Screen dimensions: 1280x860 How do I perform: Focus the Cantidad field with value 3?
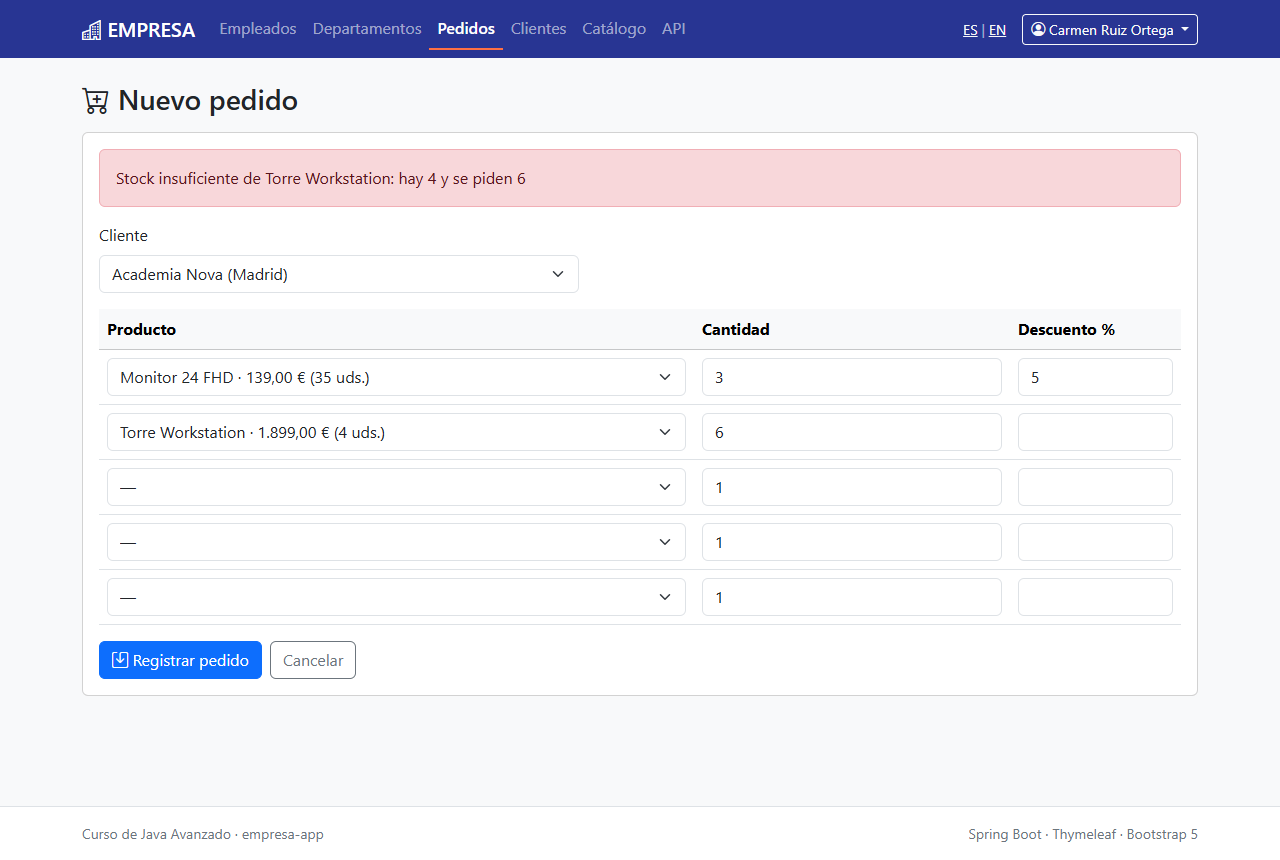852,377
